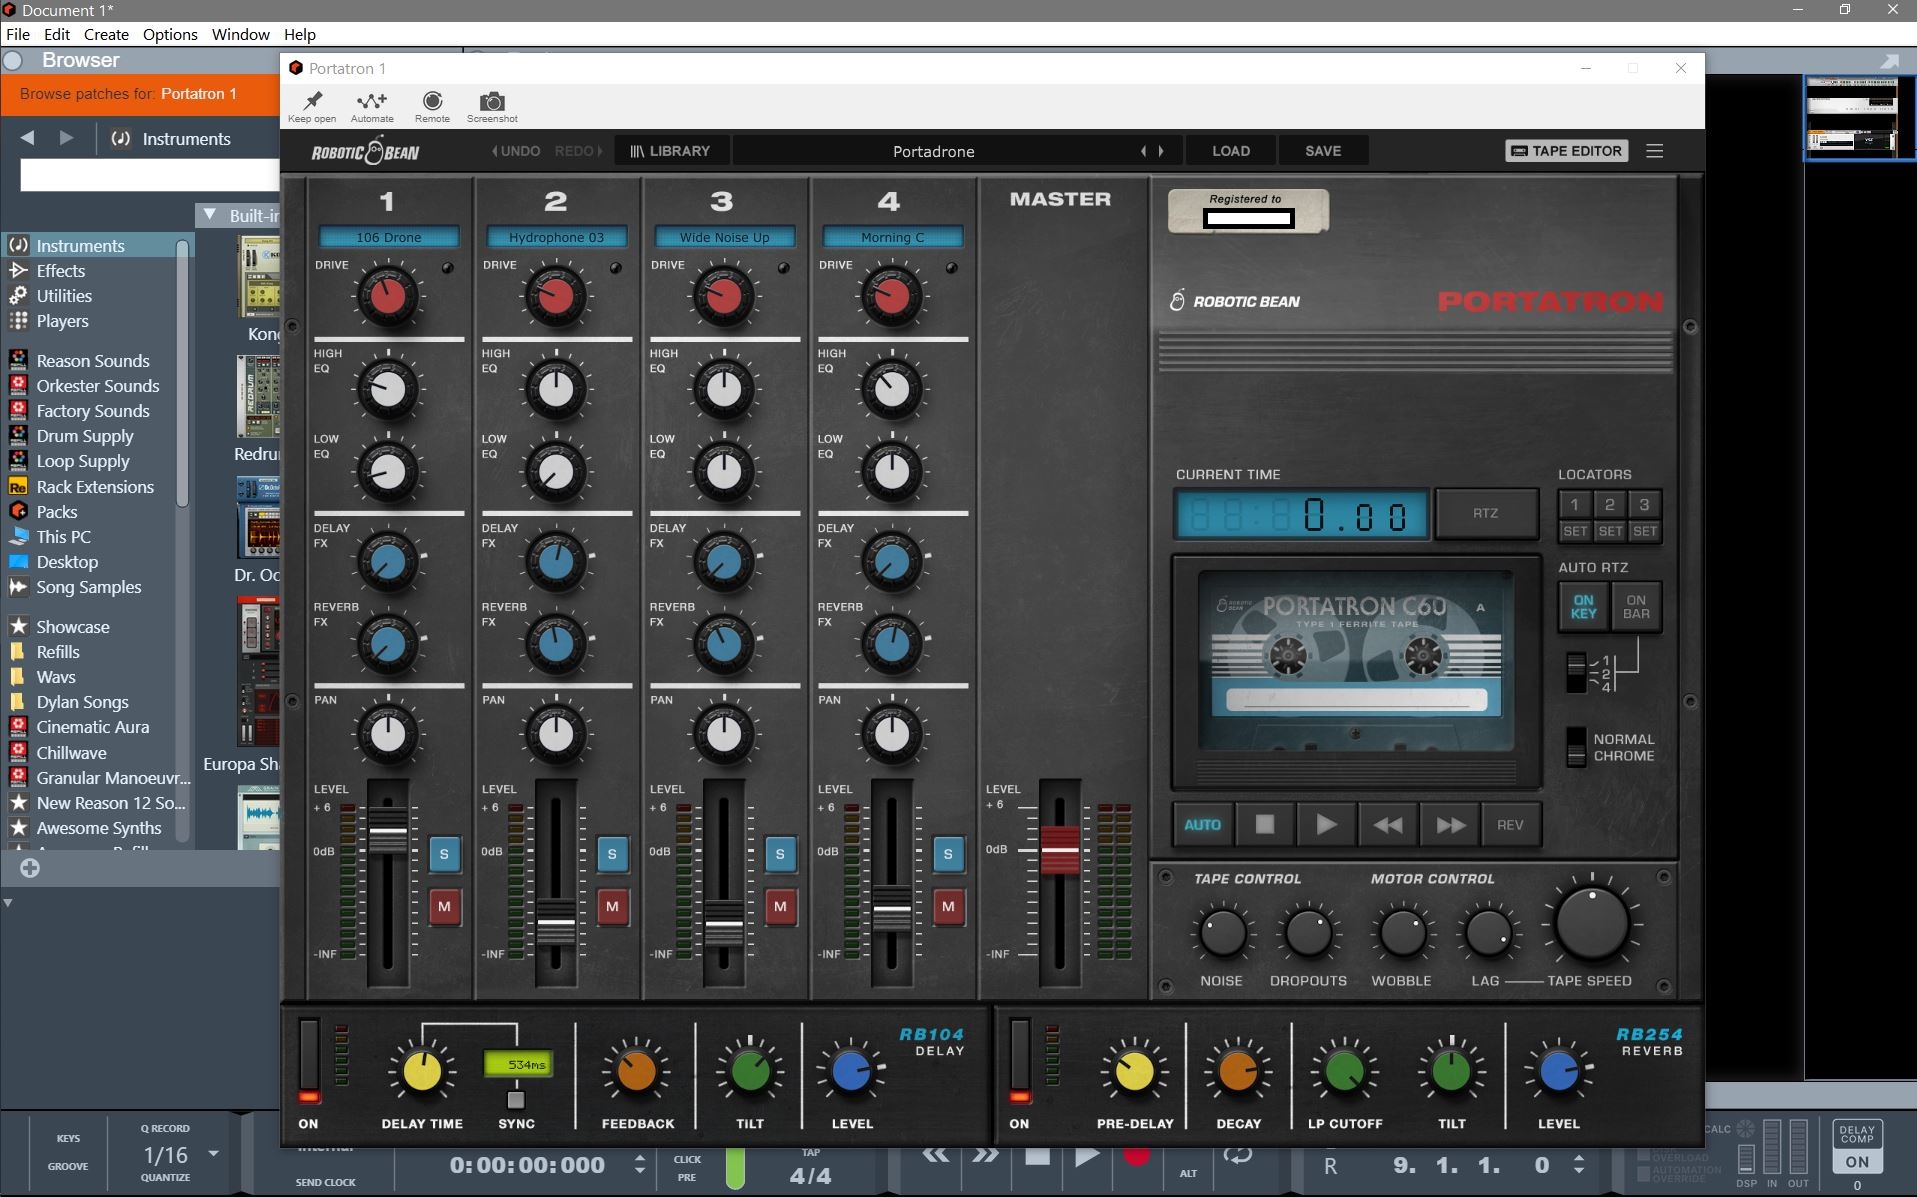Open the Portadrone patch name selector
Image resolution: width=1917 pixels, height=1197 pixels.
coord(933,151)
